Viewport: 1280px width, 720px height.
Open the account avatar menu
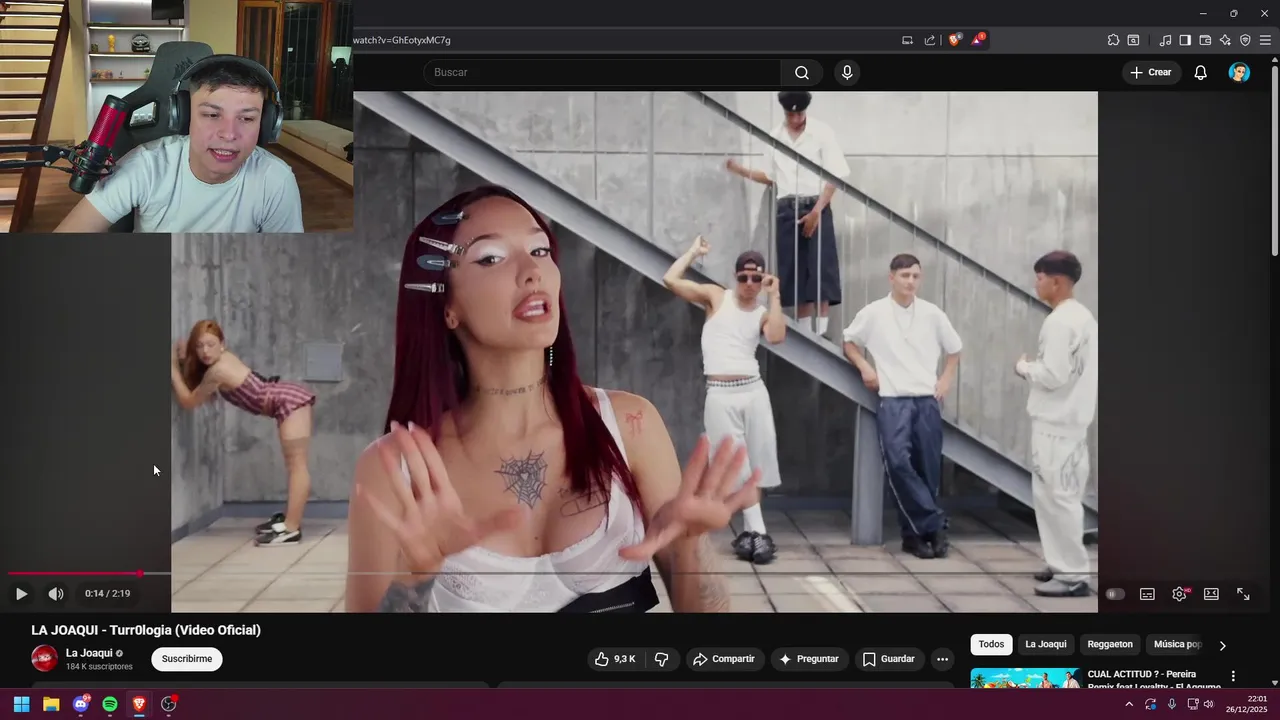click(x=1239, y=72)
